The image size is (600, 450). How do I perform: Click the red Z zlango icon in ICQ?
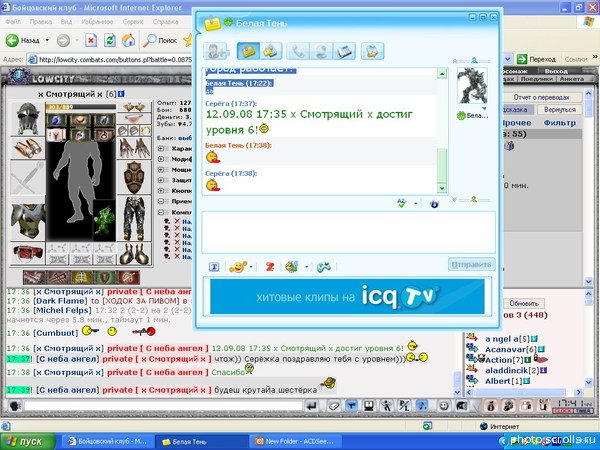point(270,267)
